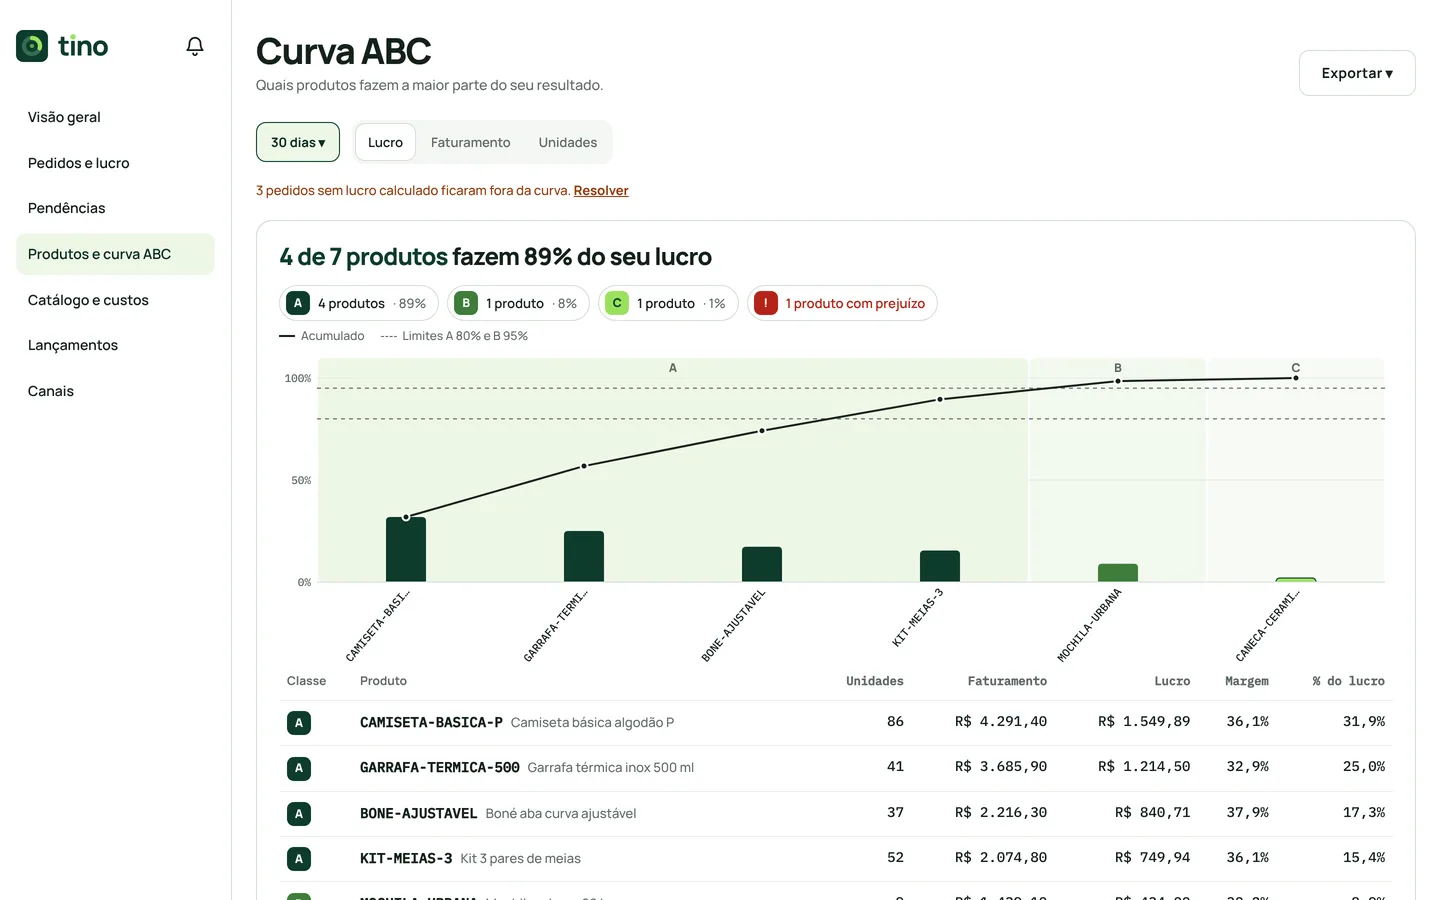Click the 1 produto com prejuízo chip
This screenshot has height=900, width=1440.
(x=842, y=303)
